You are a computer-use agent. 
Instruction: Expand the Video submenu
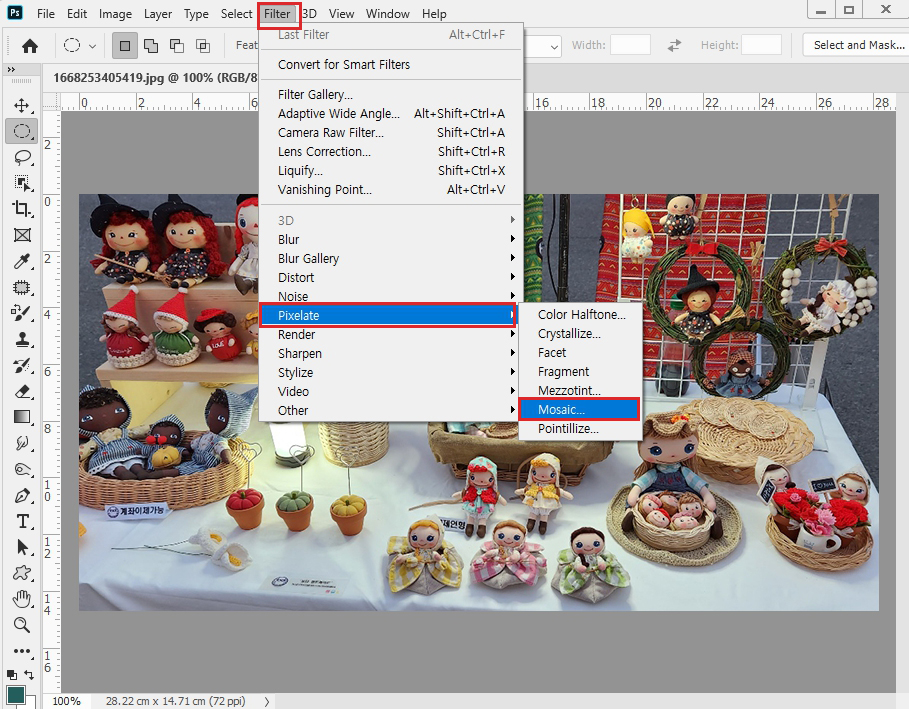(390, 392)
